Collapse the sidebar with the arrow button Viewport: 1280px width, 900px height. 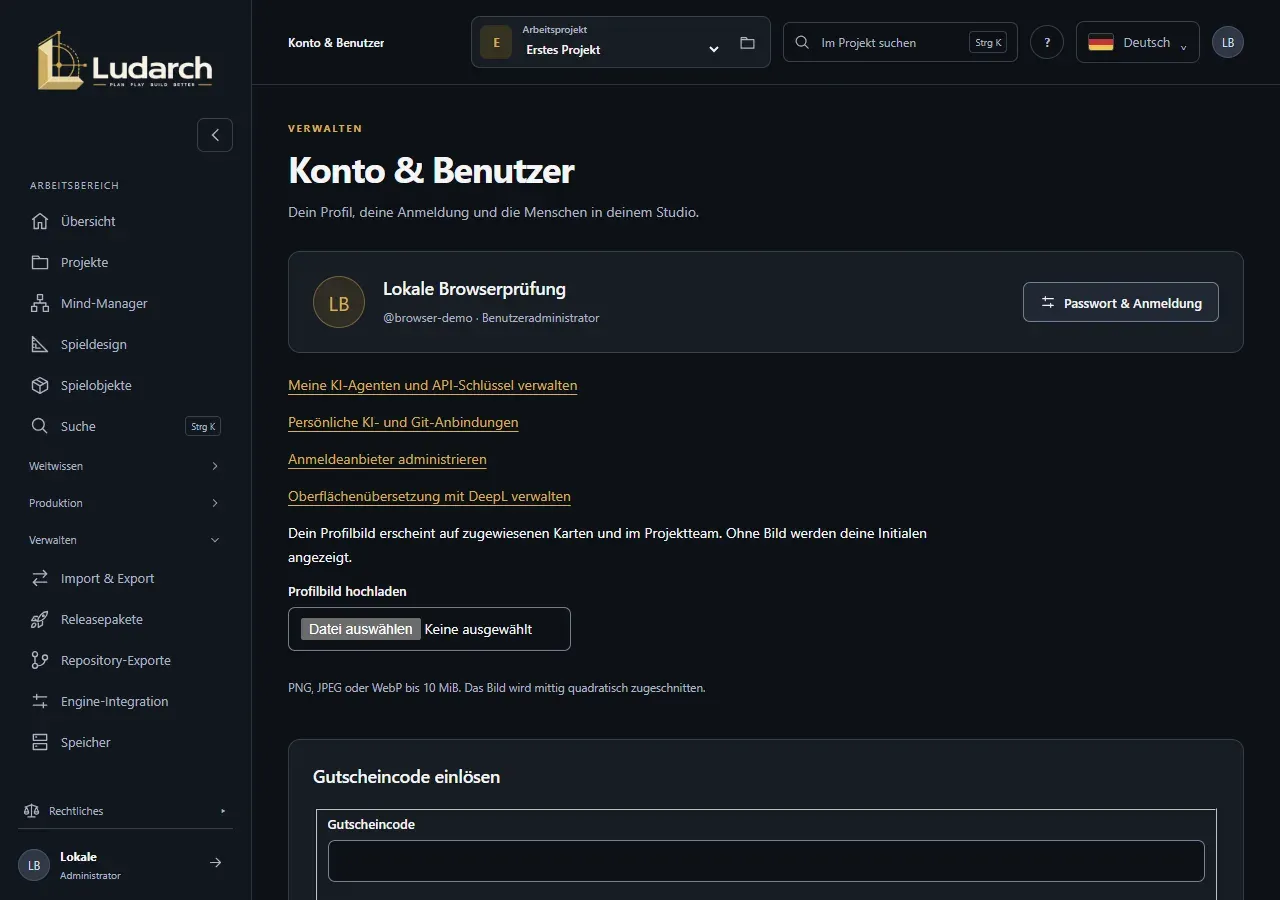(x=215, y=135)
